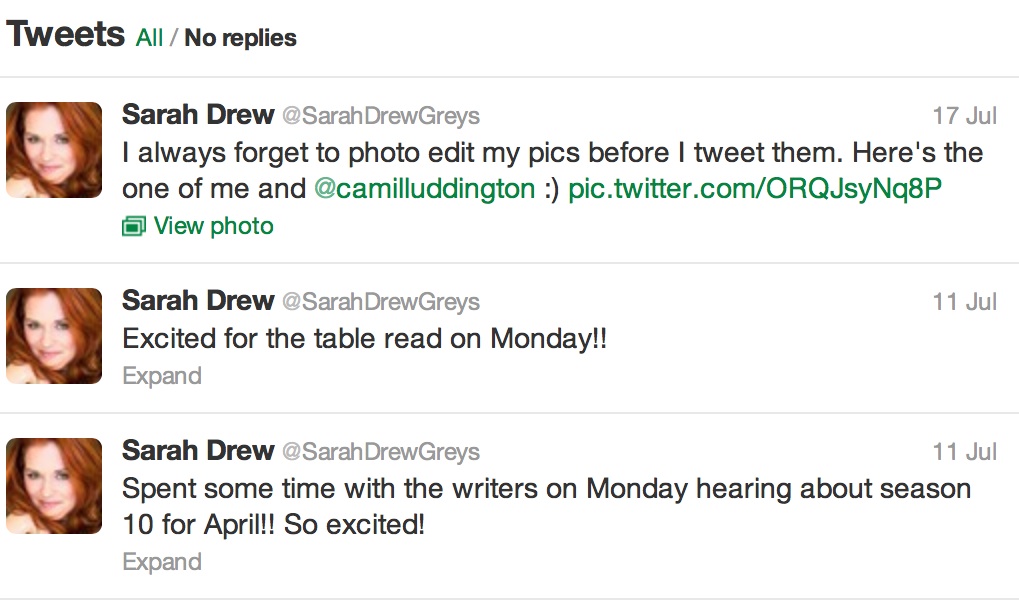Switch to the All tweets tab
The height and width of the screenshot is (607, 1019).
(149, 38)
